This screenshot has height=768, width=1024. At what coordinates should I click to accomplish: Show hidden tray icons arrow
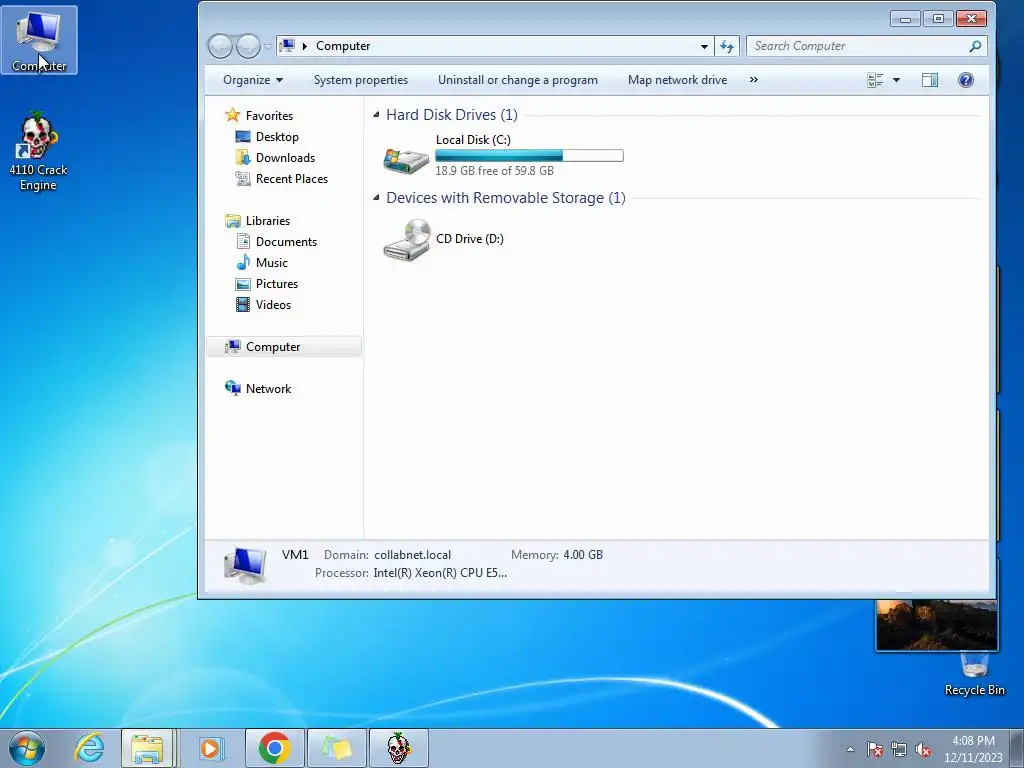(850, 750)
